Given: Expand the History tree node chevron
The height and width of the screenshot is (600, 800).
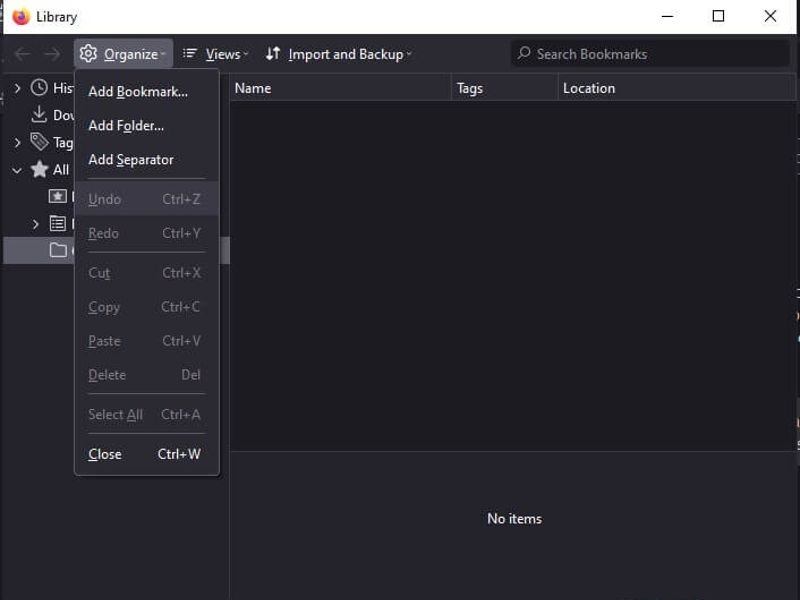Looking at the screenshot, I should 17,88.
